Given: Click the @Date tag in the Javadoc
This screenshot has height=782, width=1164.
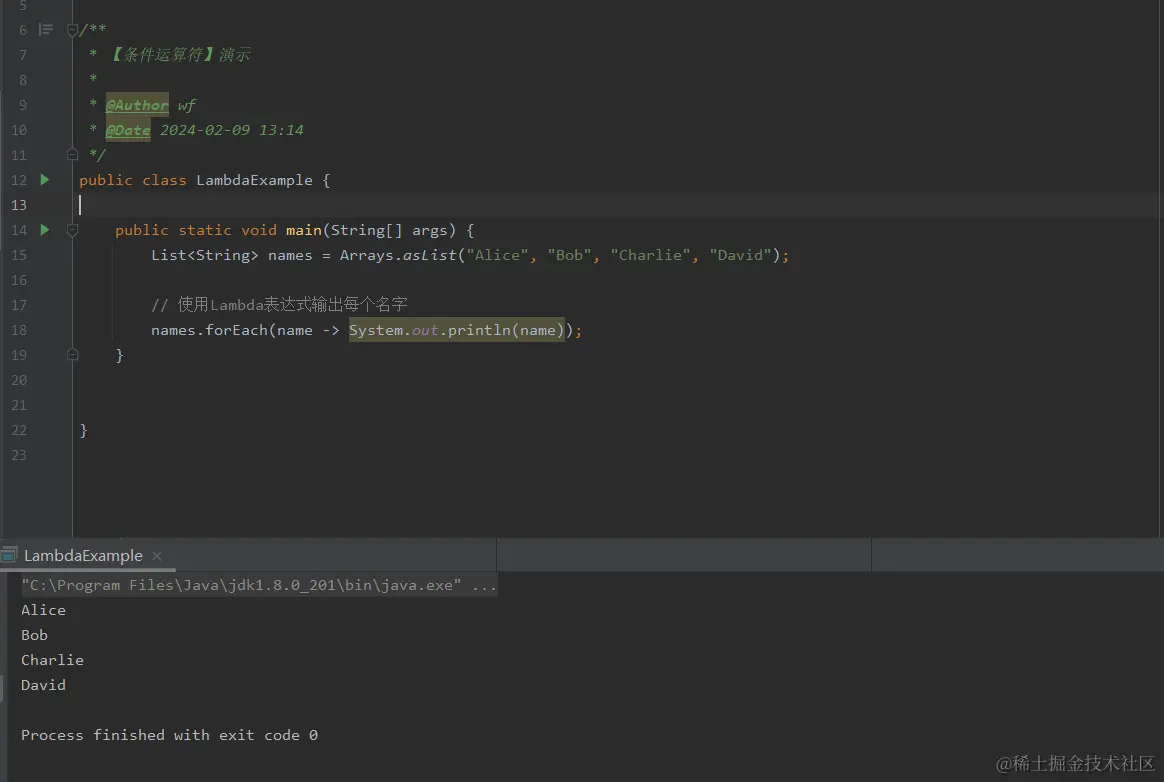Looking at the screenshot, I should (x=128, y=130).
